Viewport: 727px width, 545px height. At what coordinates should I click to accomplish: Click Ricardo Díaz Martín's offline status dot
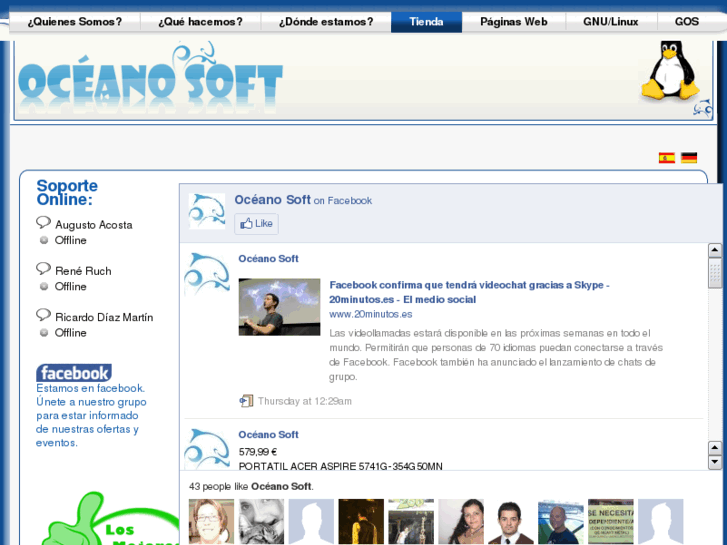click(44, 333)
